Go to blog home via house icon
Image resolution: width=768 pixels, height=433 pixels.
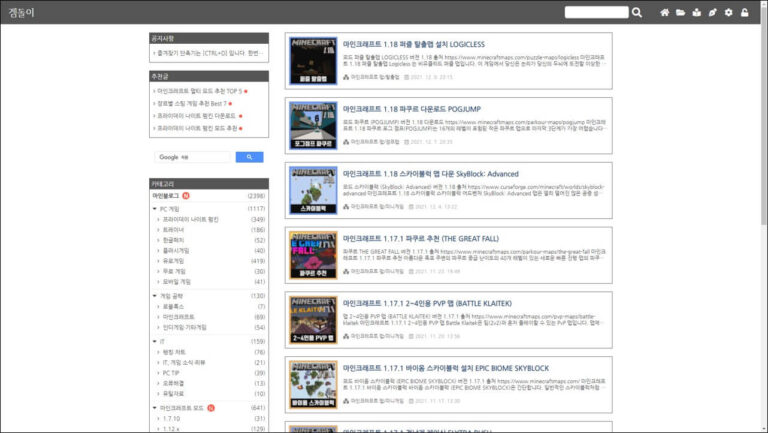(664, 12)
